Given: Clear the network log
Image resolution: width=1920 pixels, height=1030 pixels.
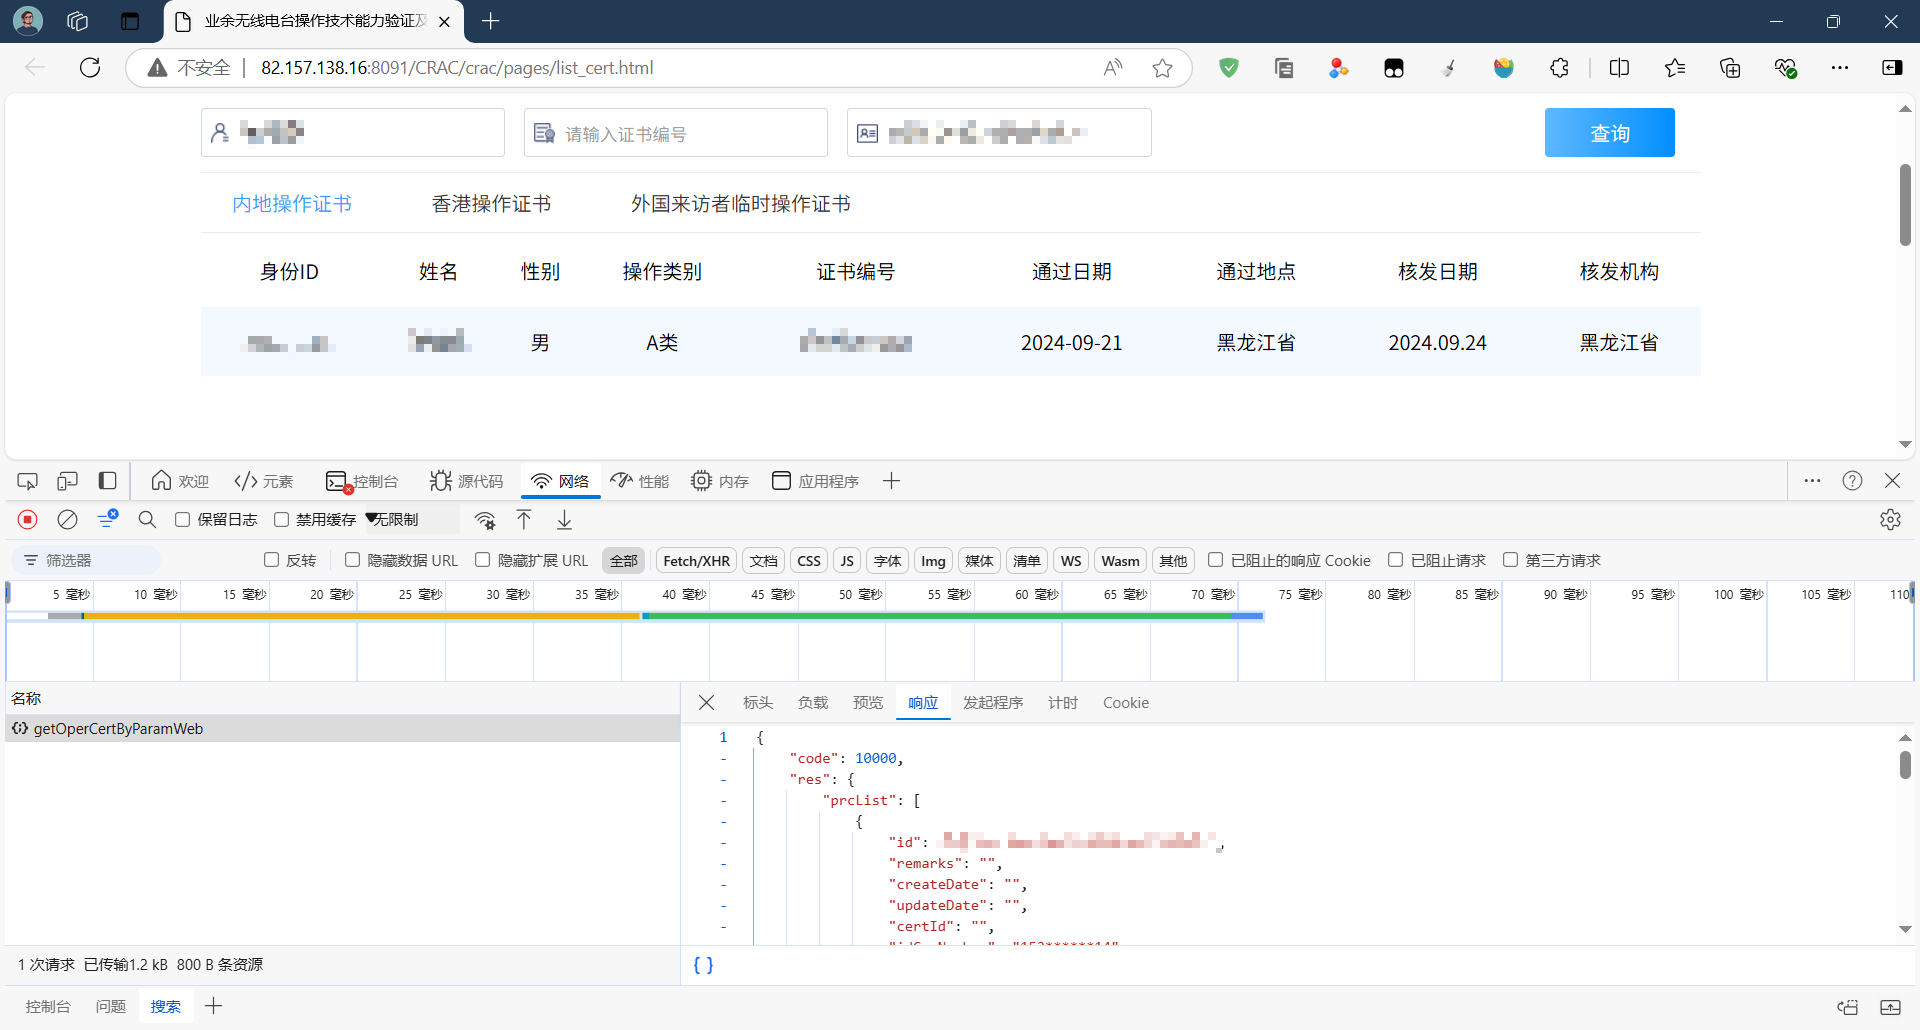Looking at the screenshot, I should coord(67,519).
